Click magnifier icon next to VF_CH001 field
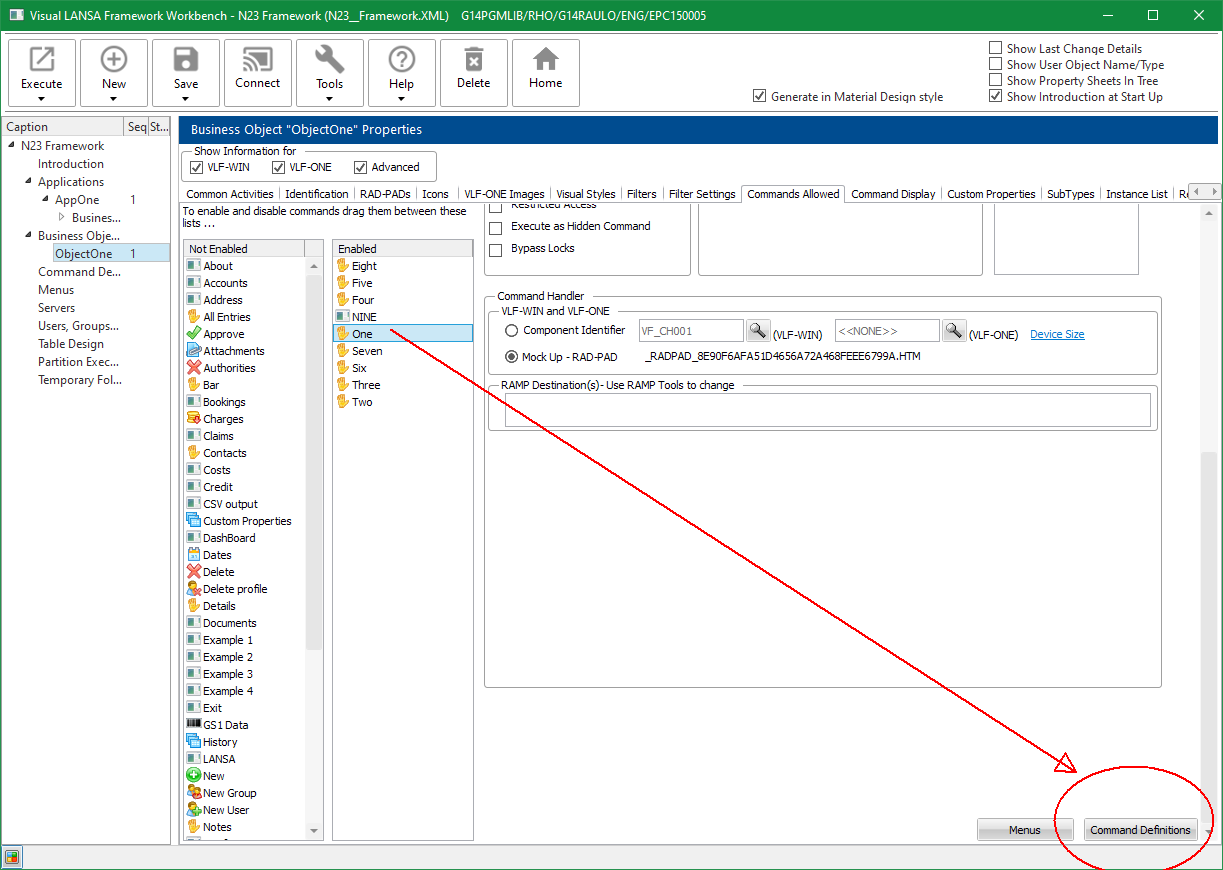The image size is (1223, 870). [x=759, y=331]
